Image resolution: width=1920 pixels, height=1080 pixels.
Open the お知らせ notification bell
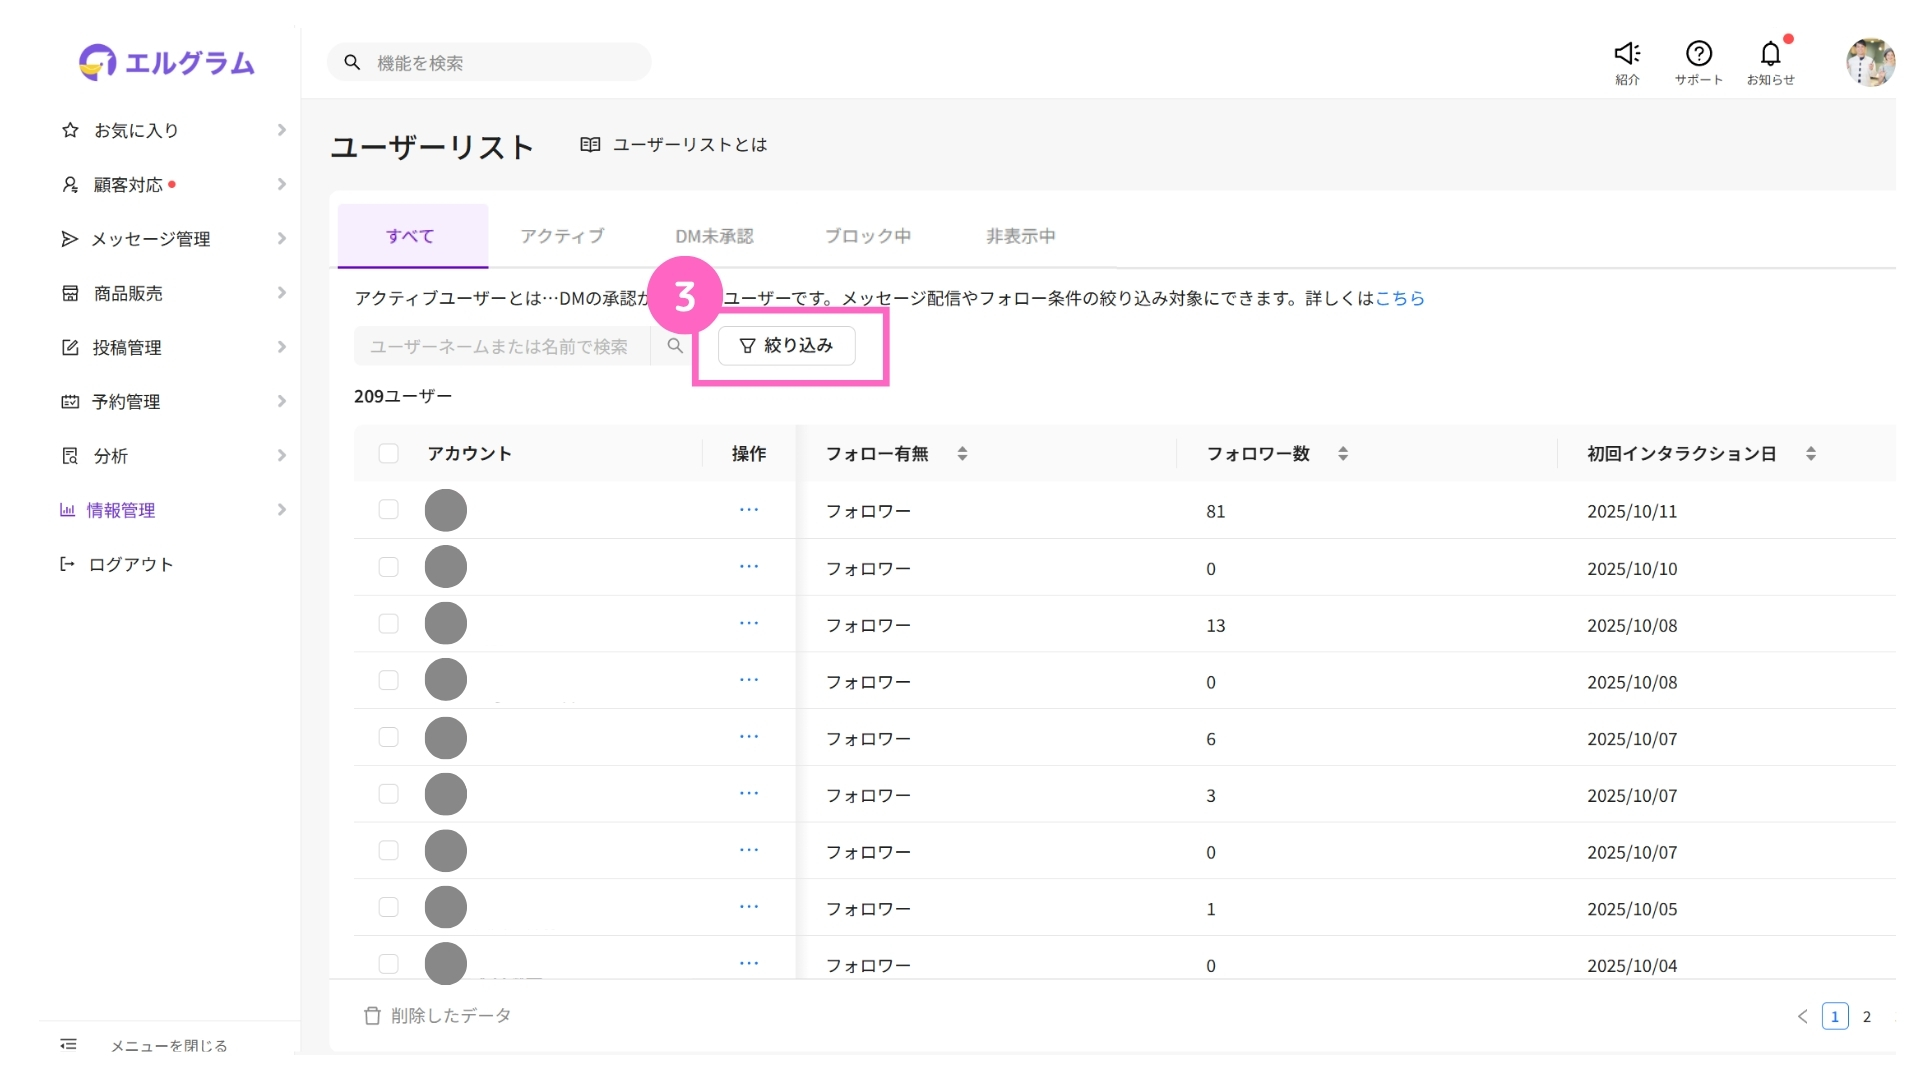[1770, 54]
